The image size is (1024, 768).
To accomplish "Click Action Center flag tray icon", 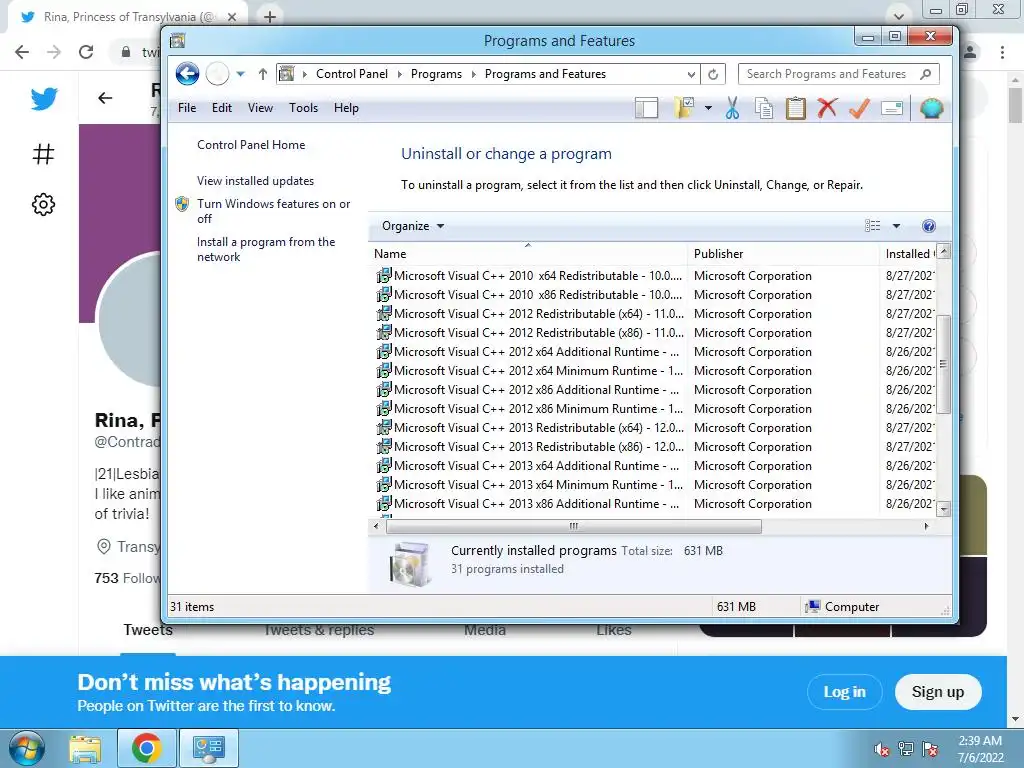I will click(930, 748).
